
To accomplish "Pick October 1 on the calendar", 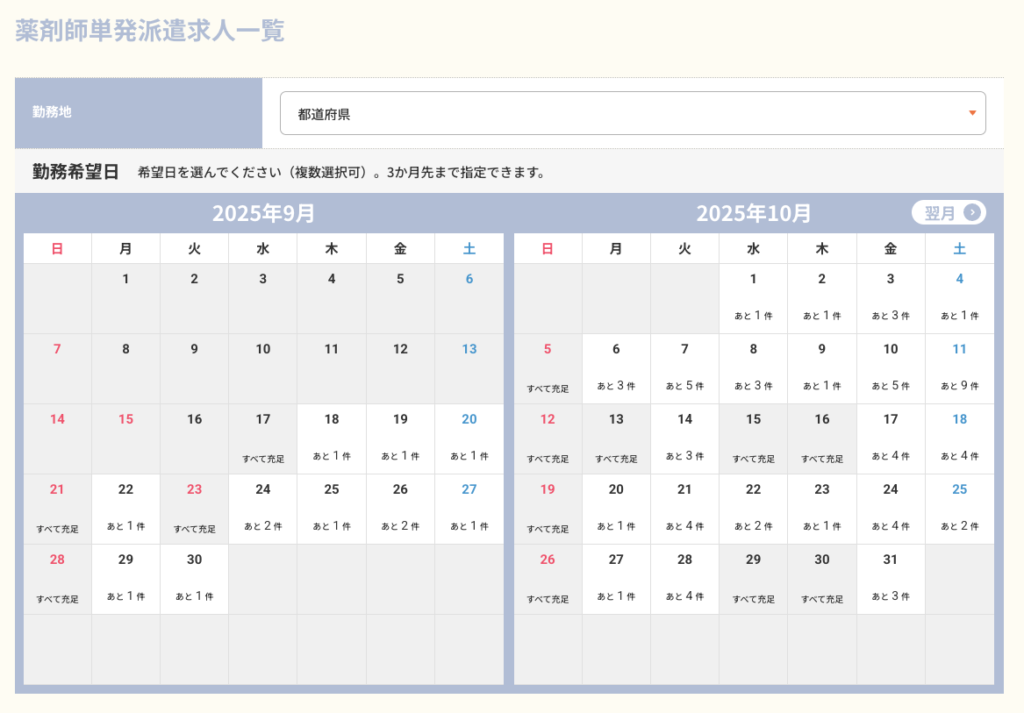I will tap(753, 298).
